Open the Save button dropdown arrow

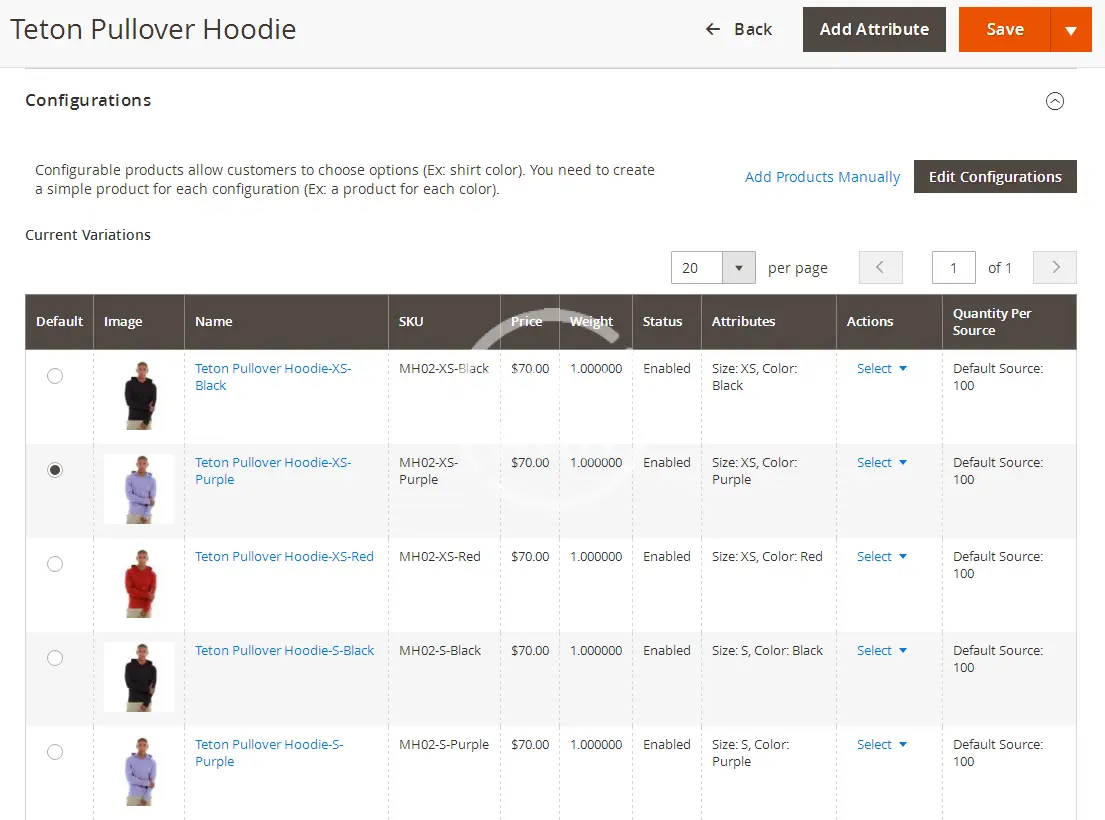[x=1071, y=30]
